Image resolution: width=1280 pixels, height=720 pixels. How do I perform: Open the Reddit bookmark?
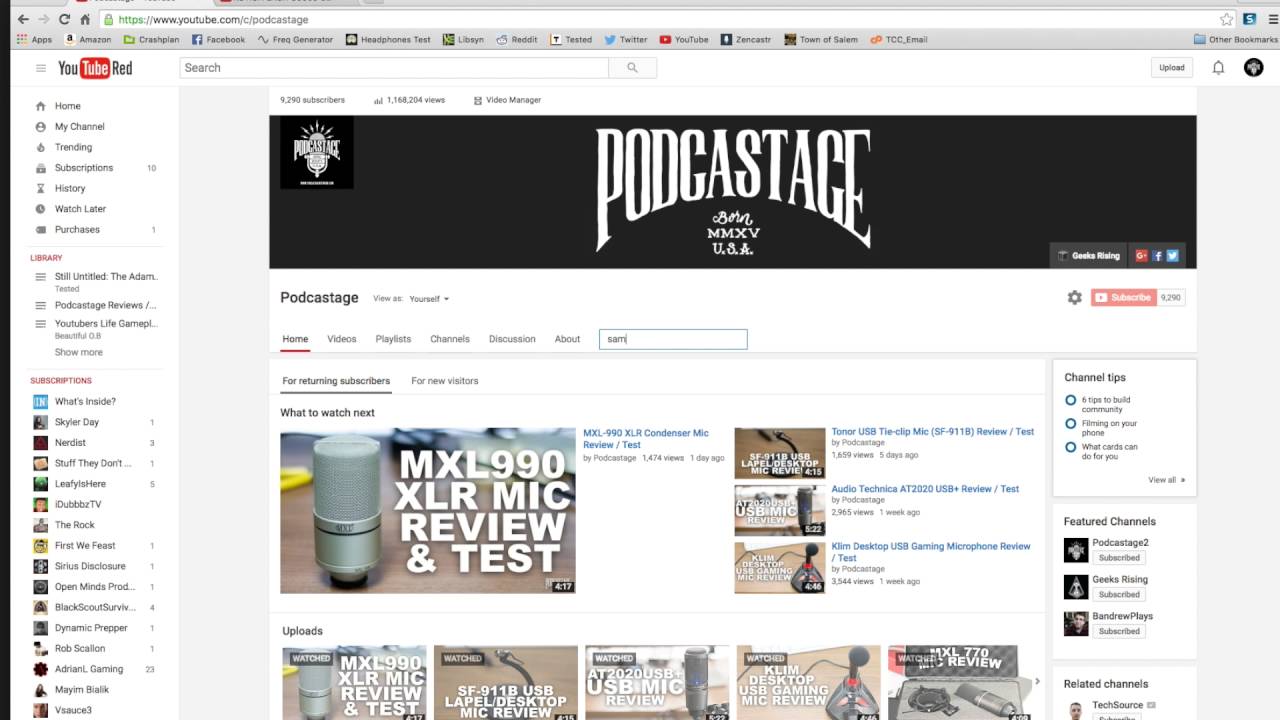point(516,40)
